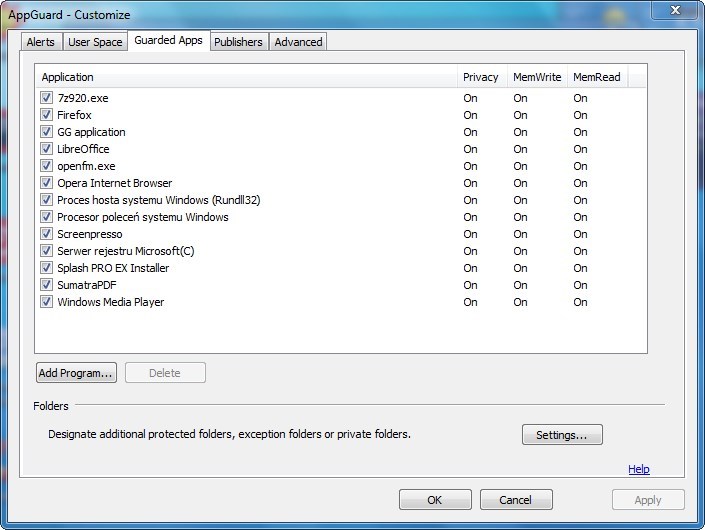705x530 pixels.
Task: Click the Cancel button
Action: tap(516, 500)
